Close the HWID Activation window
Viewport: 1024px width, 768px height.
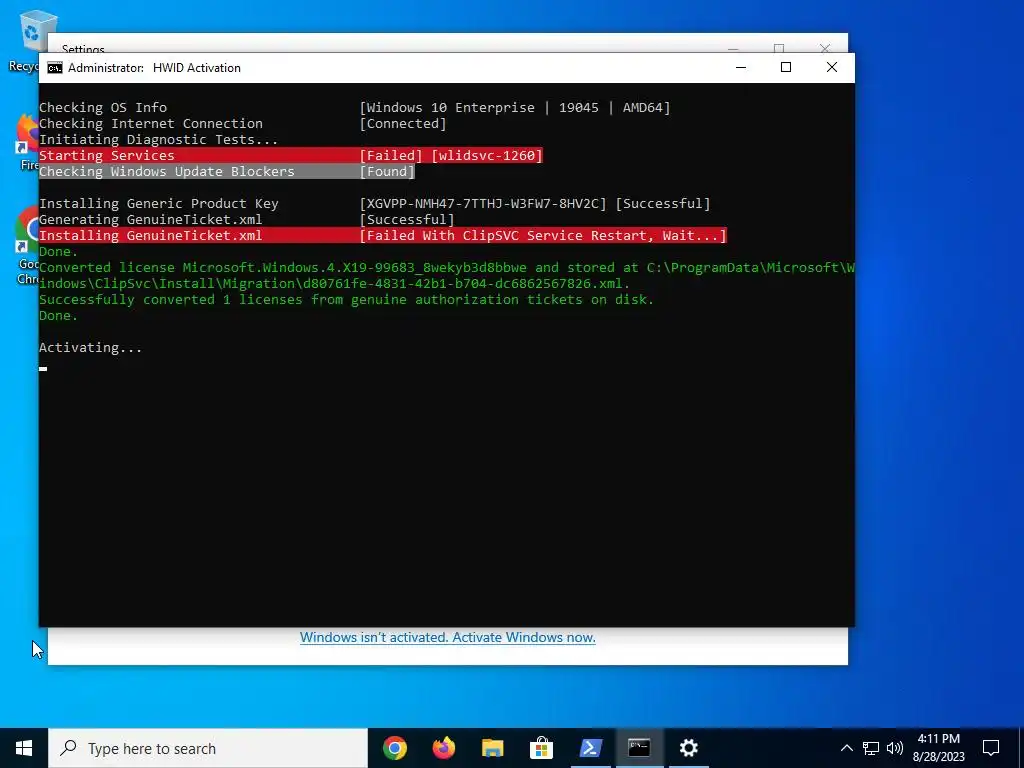831,67
